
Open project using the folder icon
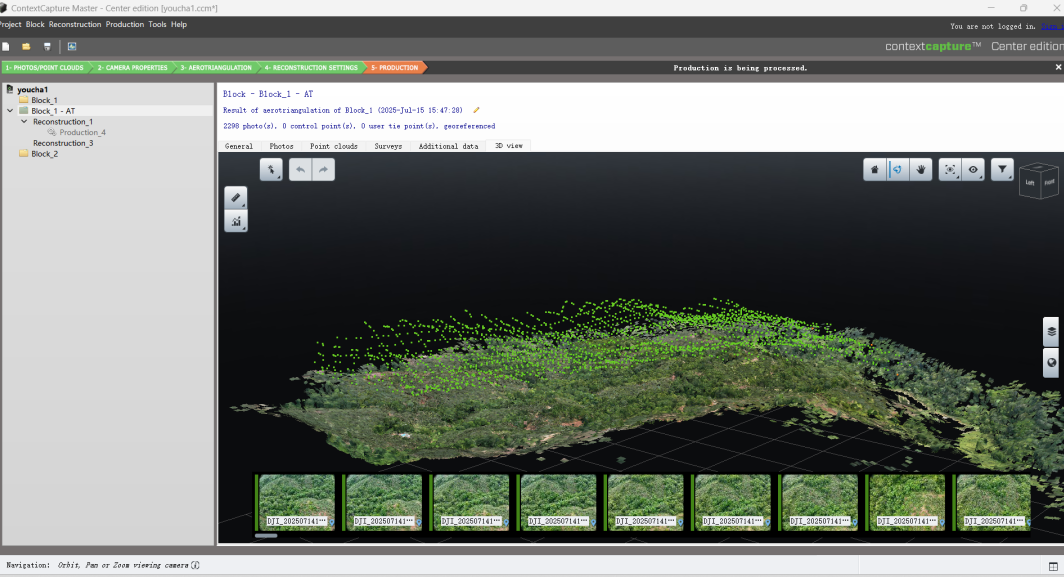[26, 46]
